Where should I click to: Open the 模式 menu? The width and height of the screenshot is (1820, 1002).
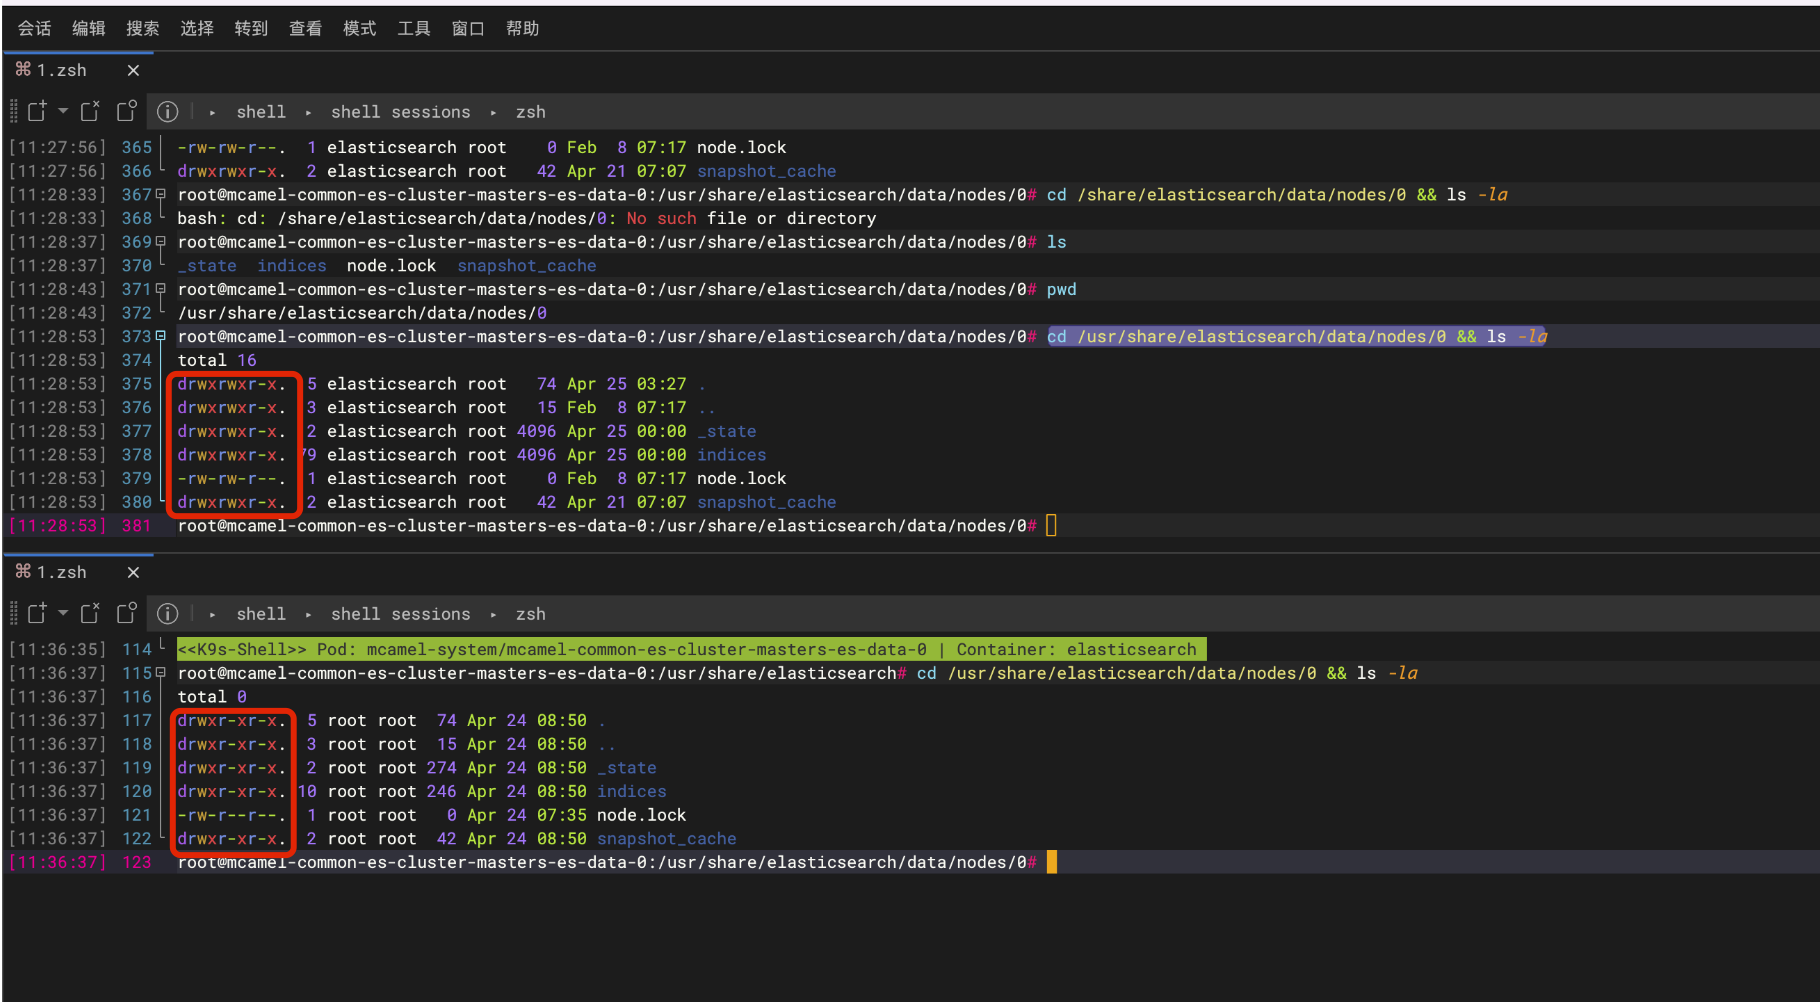359,28
